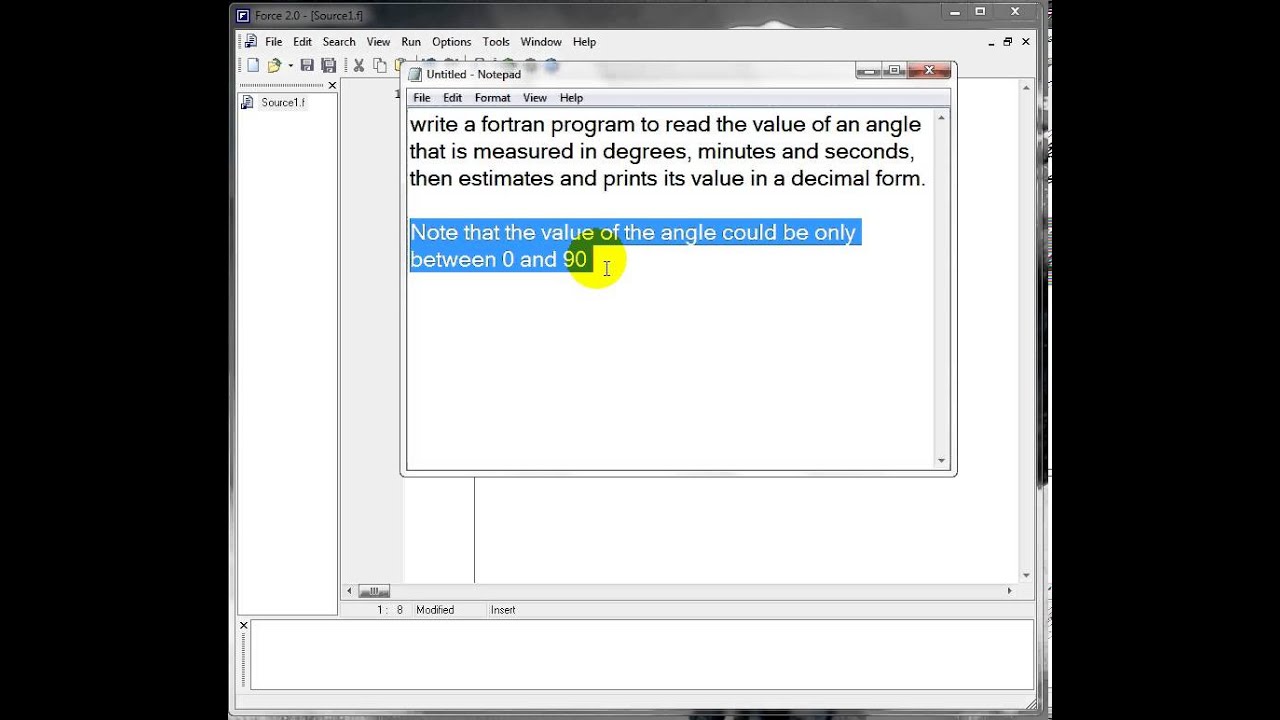Click Force editor vertical scrollbar up arrow
The width and height of the screenshot is (1280, 720).
pos(1026,88)
